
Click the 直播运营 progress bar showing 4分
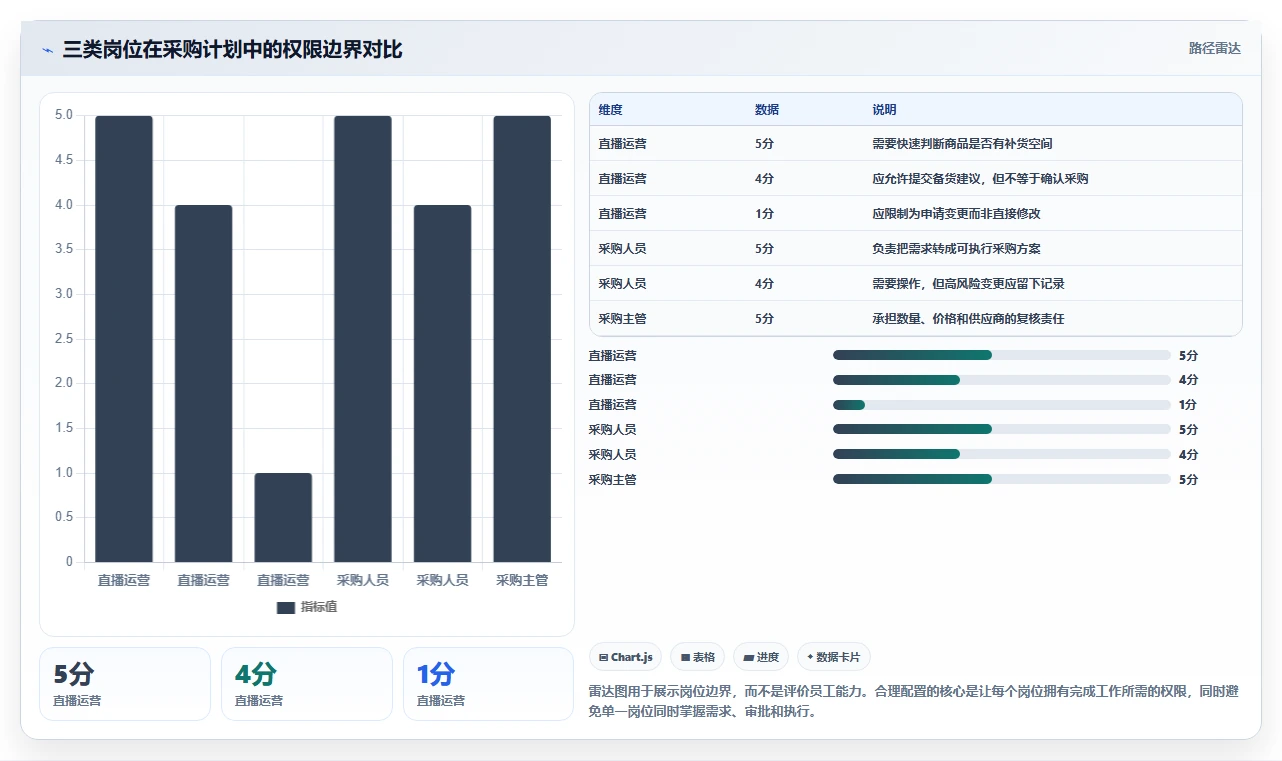(1001, 380)
